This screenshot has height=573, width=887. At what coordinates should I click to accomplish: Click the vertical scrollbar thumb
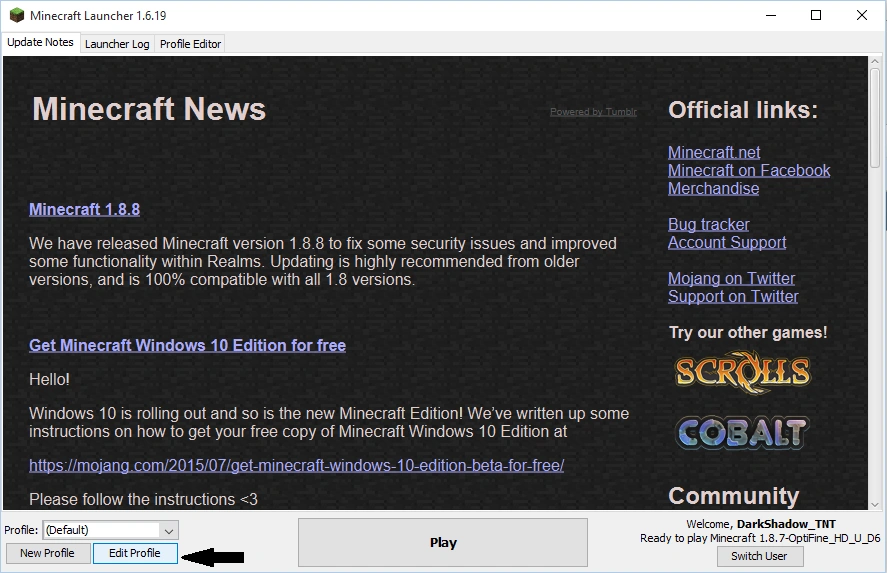(x=875, y=118)
